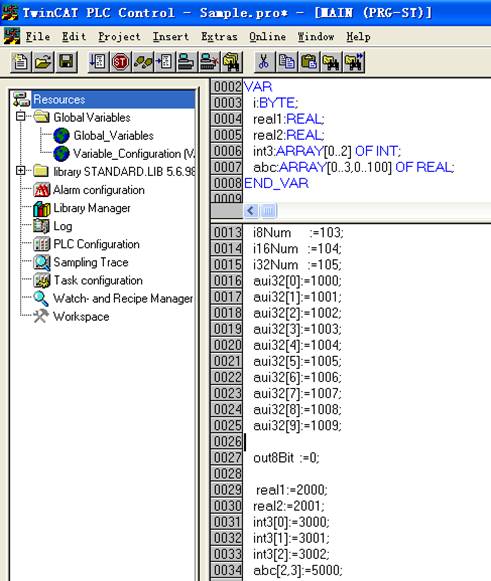Expand the library STANDARD.LIB folder
491x581 pixels.
[x=21, y=170]
